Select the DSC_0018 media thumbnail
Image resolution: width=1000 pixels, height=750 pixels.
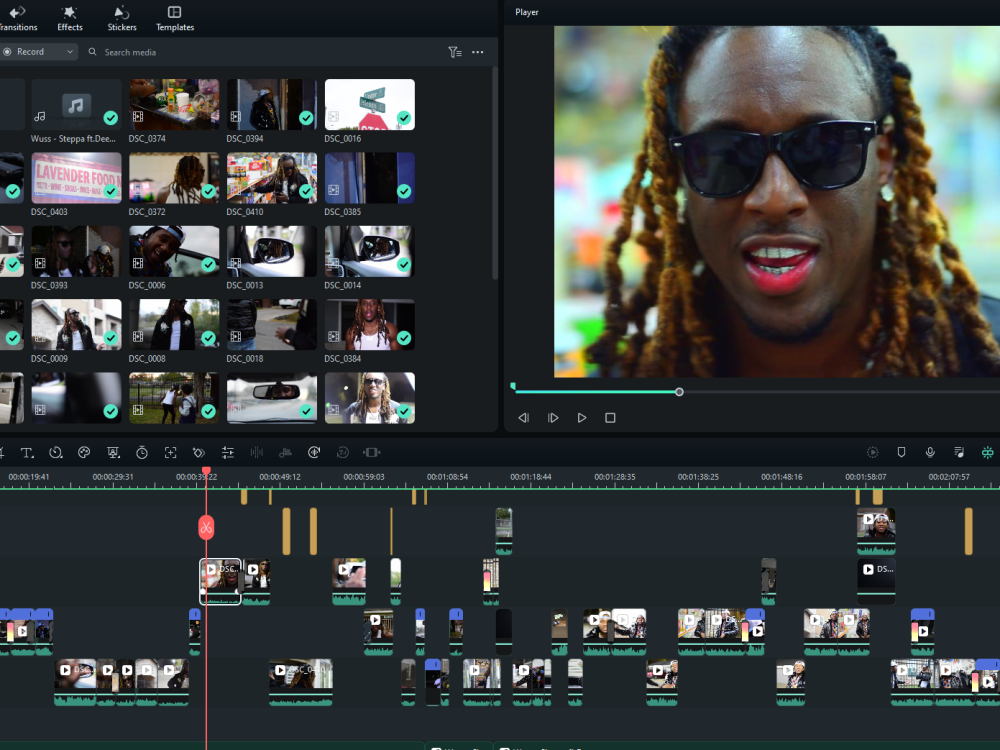click(x=272, y=325)
